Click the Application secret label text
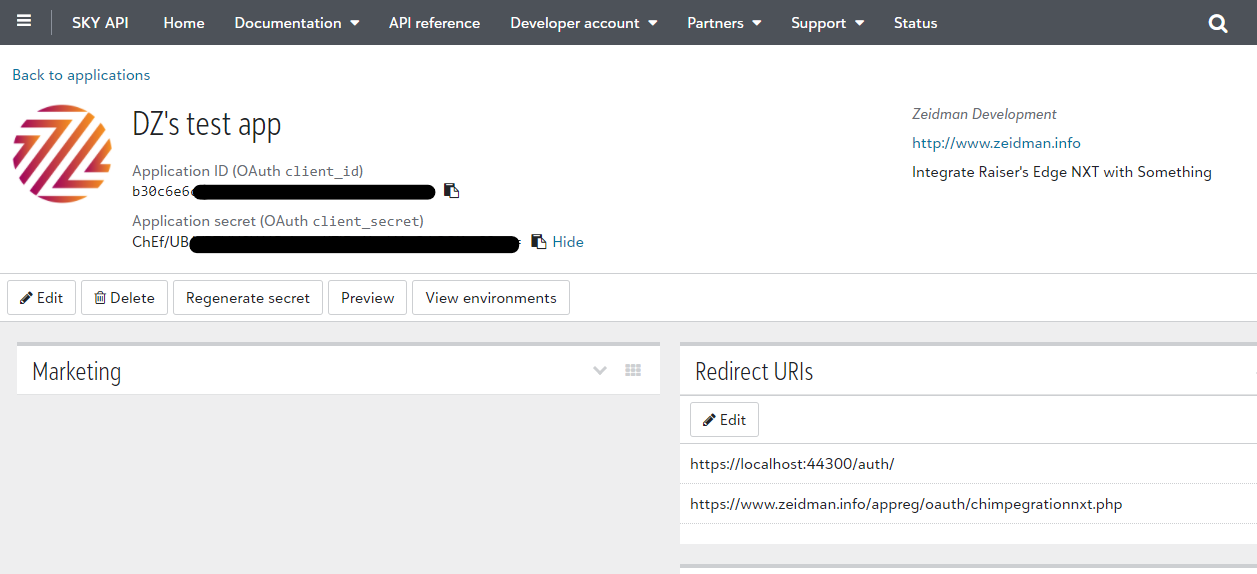This screenshot has height=574, width=1257. pos(278,221)
